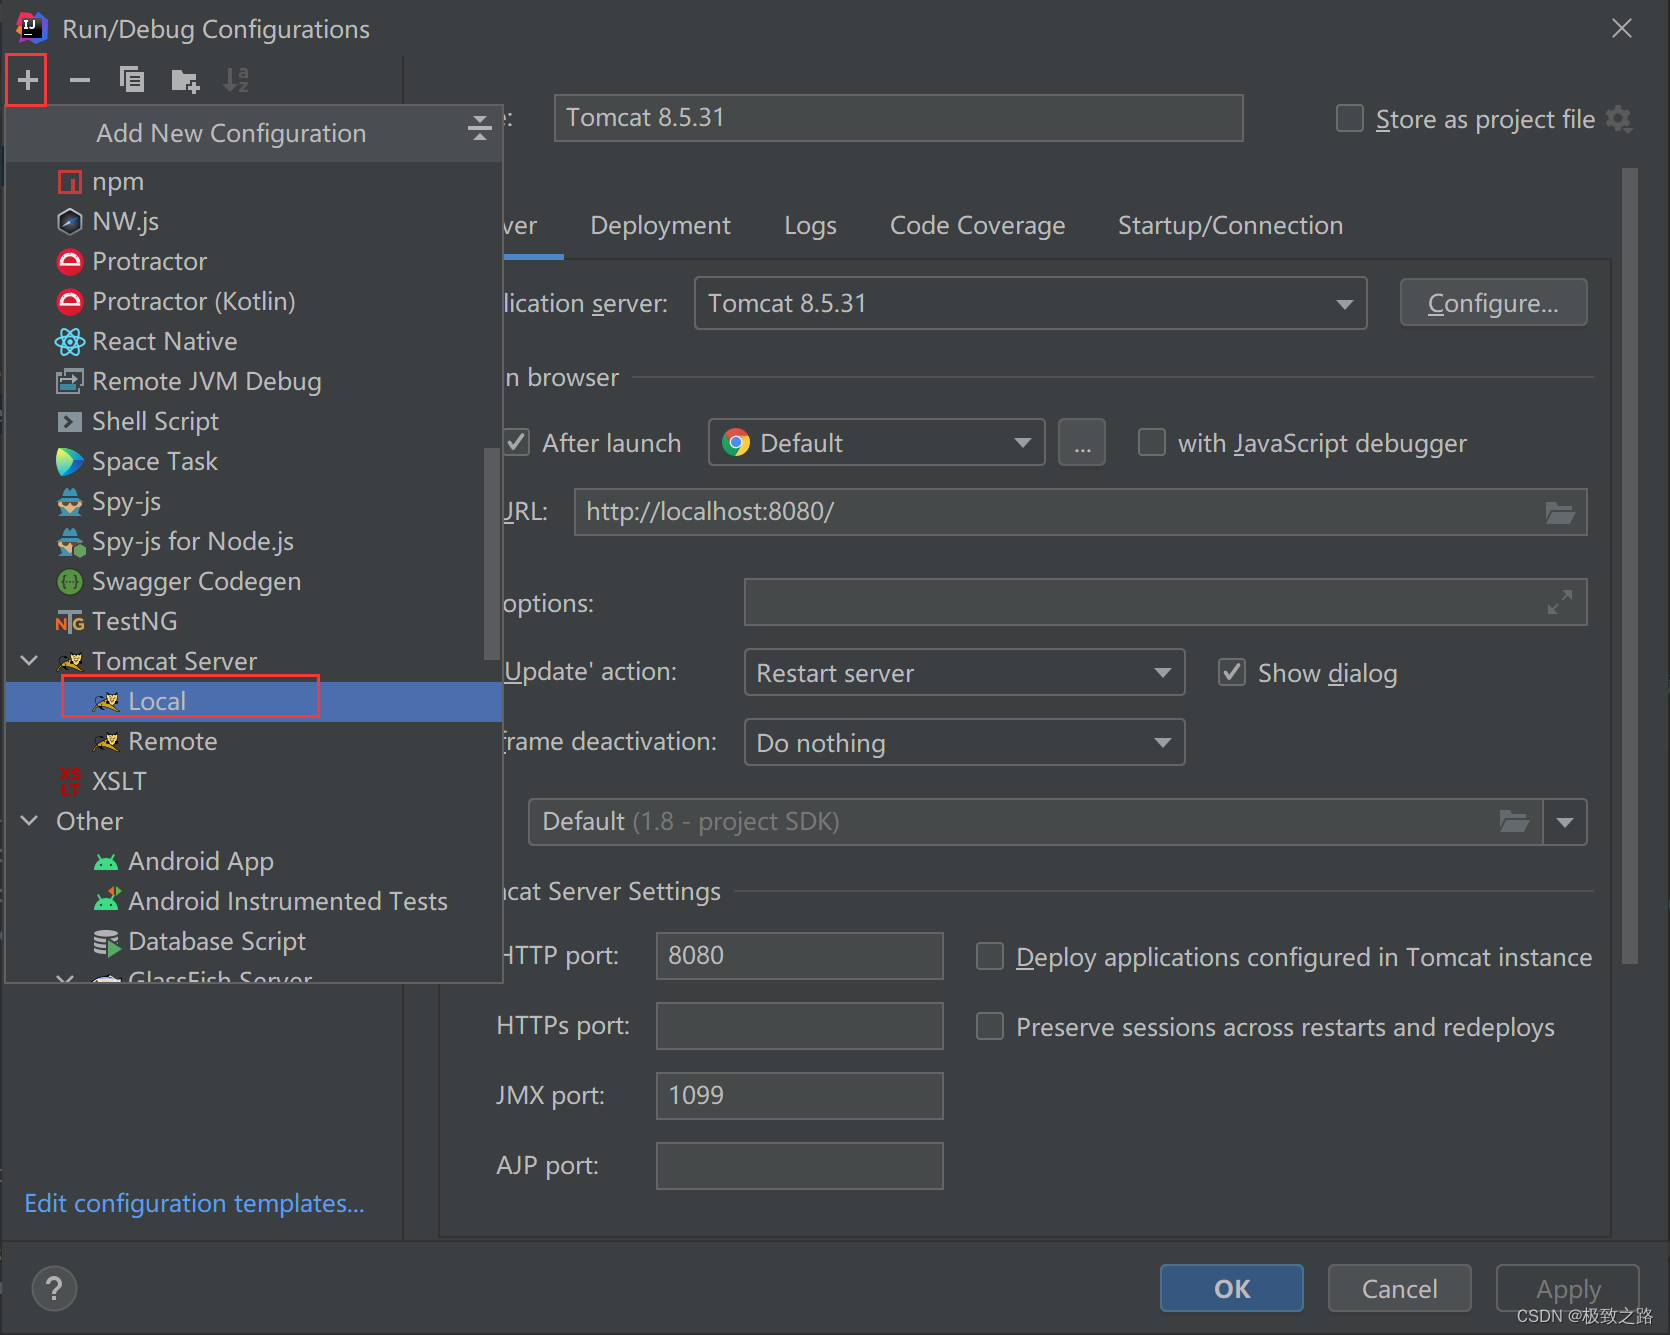The image size is (1670, 1335).
Task: Click the Add New Configuration plus icon
Action: 28,80
